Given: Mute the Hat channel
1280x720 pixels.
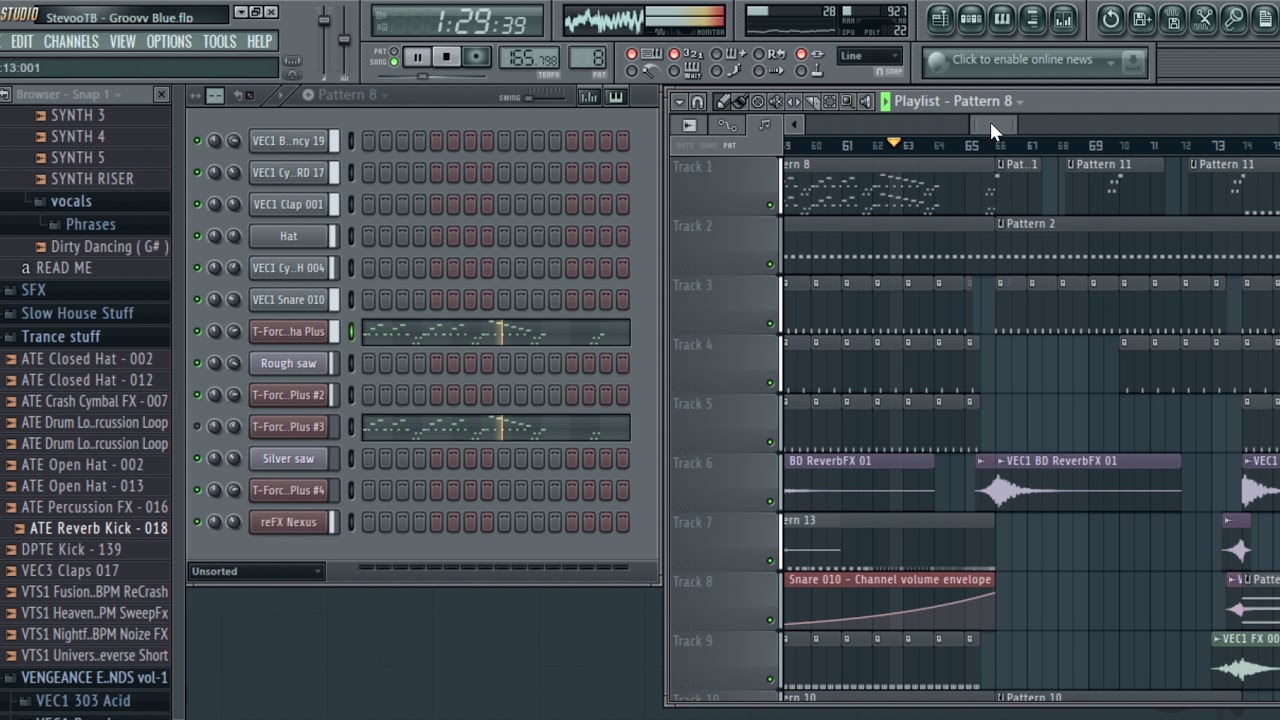Looking at the screenshot, I should click(197, 236).
